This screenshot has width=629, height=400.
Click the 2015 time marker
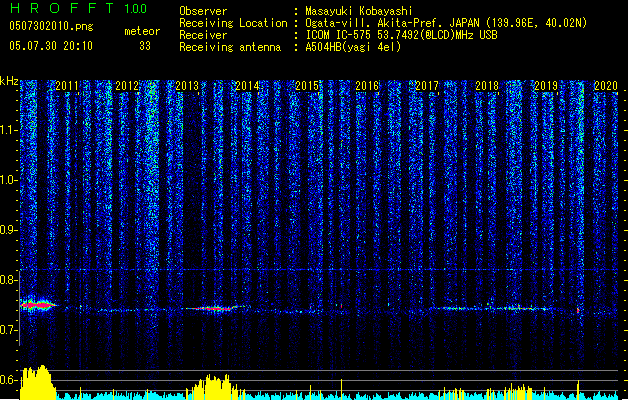tap(307, 86)
